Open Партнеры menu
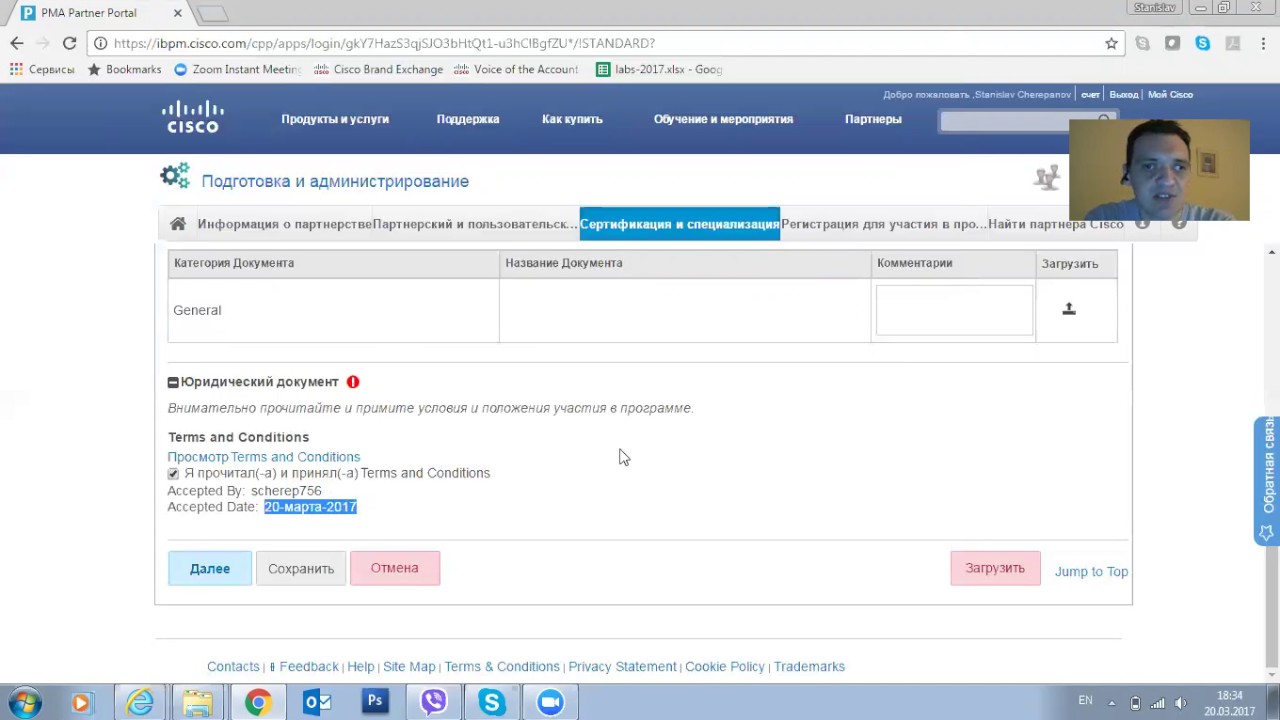Screen dimensions: 1280x720 click(873, 119)
